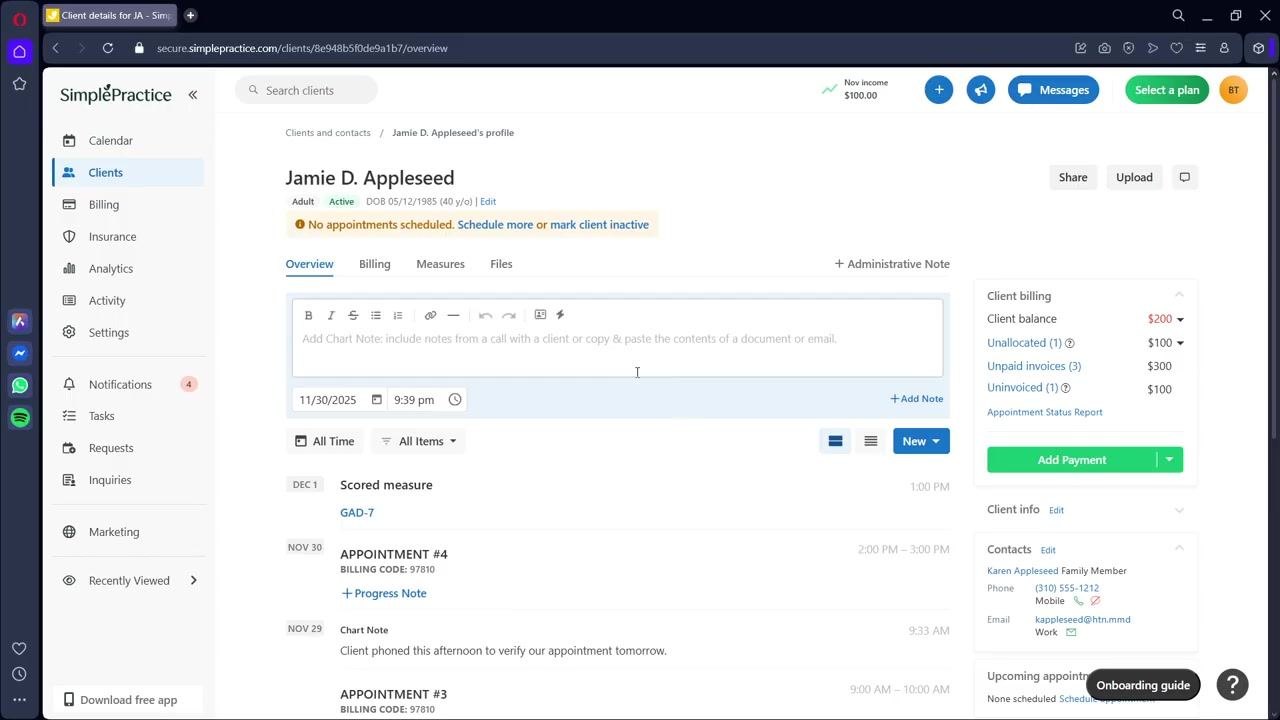Viewport: 1280px width, 720px height.
Task: Click the clock icon beside note time
Action: tap(455, 400)
